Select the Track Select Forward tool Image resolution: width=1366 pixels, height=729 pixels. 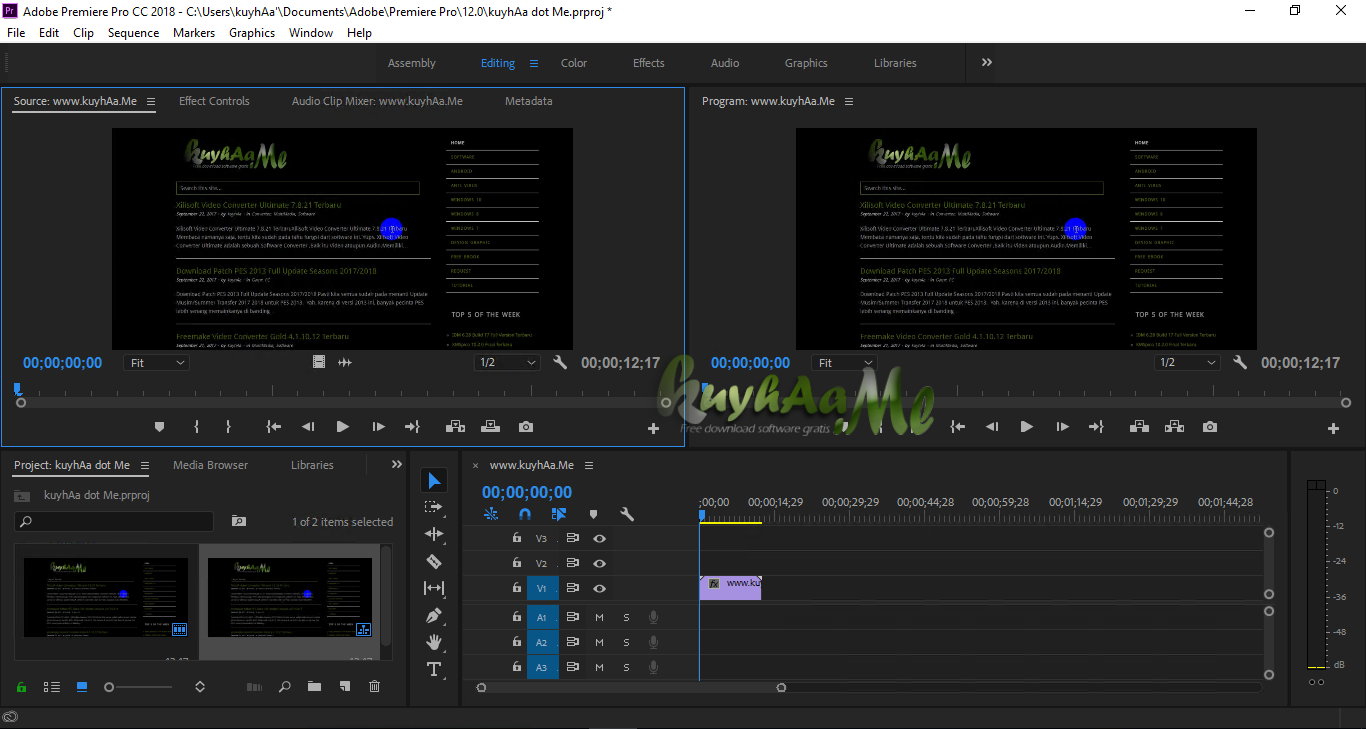click(x=434, y=507)
